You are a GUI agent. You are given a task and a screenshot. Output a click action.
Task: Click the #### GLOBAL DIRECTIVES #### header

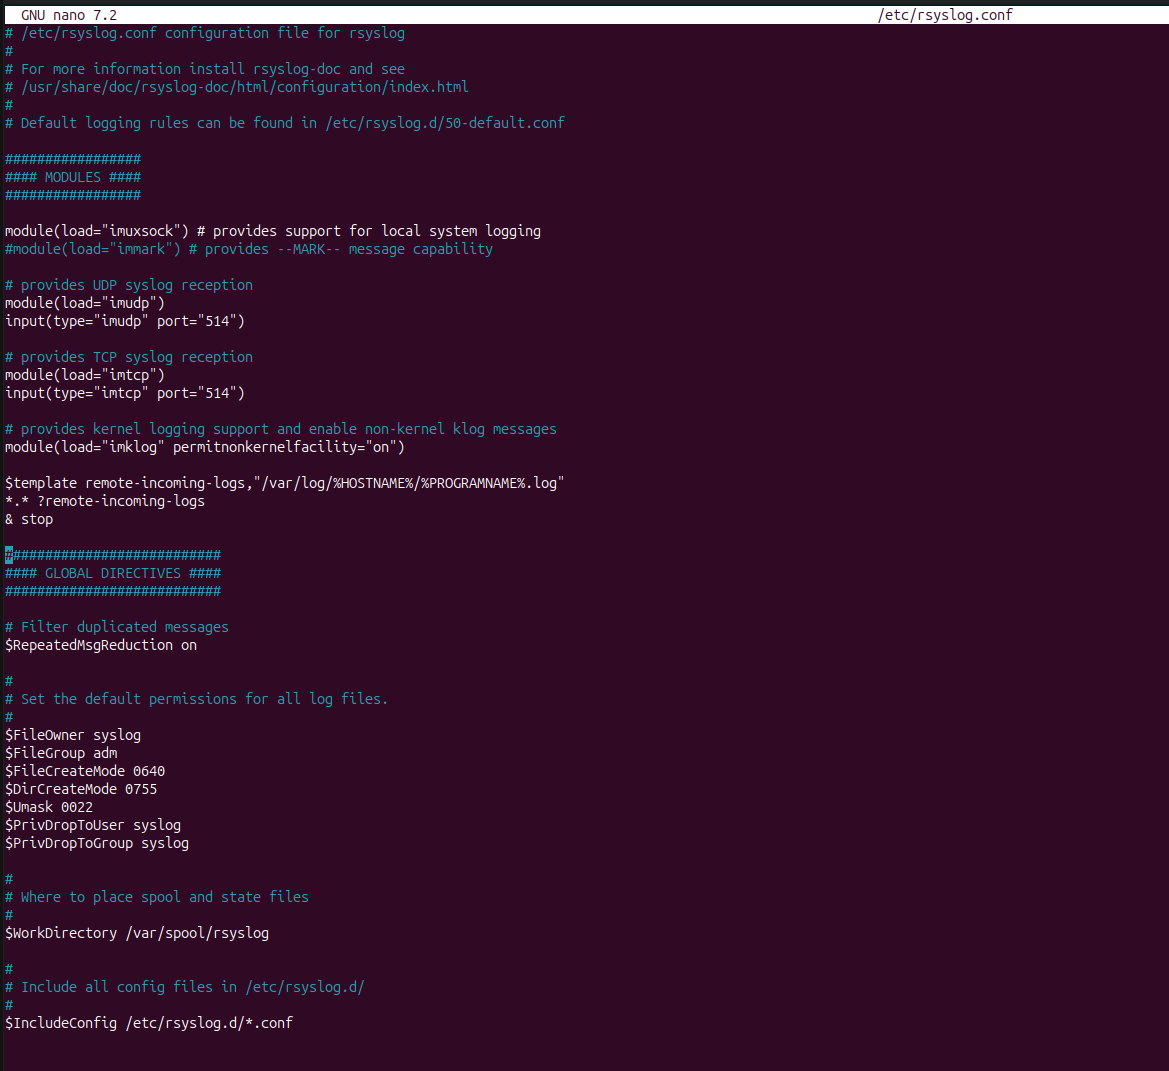(x=113, y=573)
